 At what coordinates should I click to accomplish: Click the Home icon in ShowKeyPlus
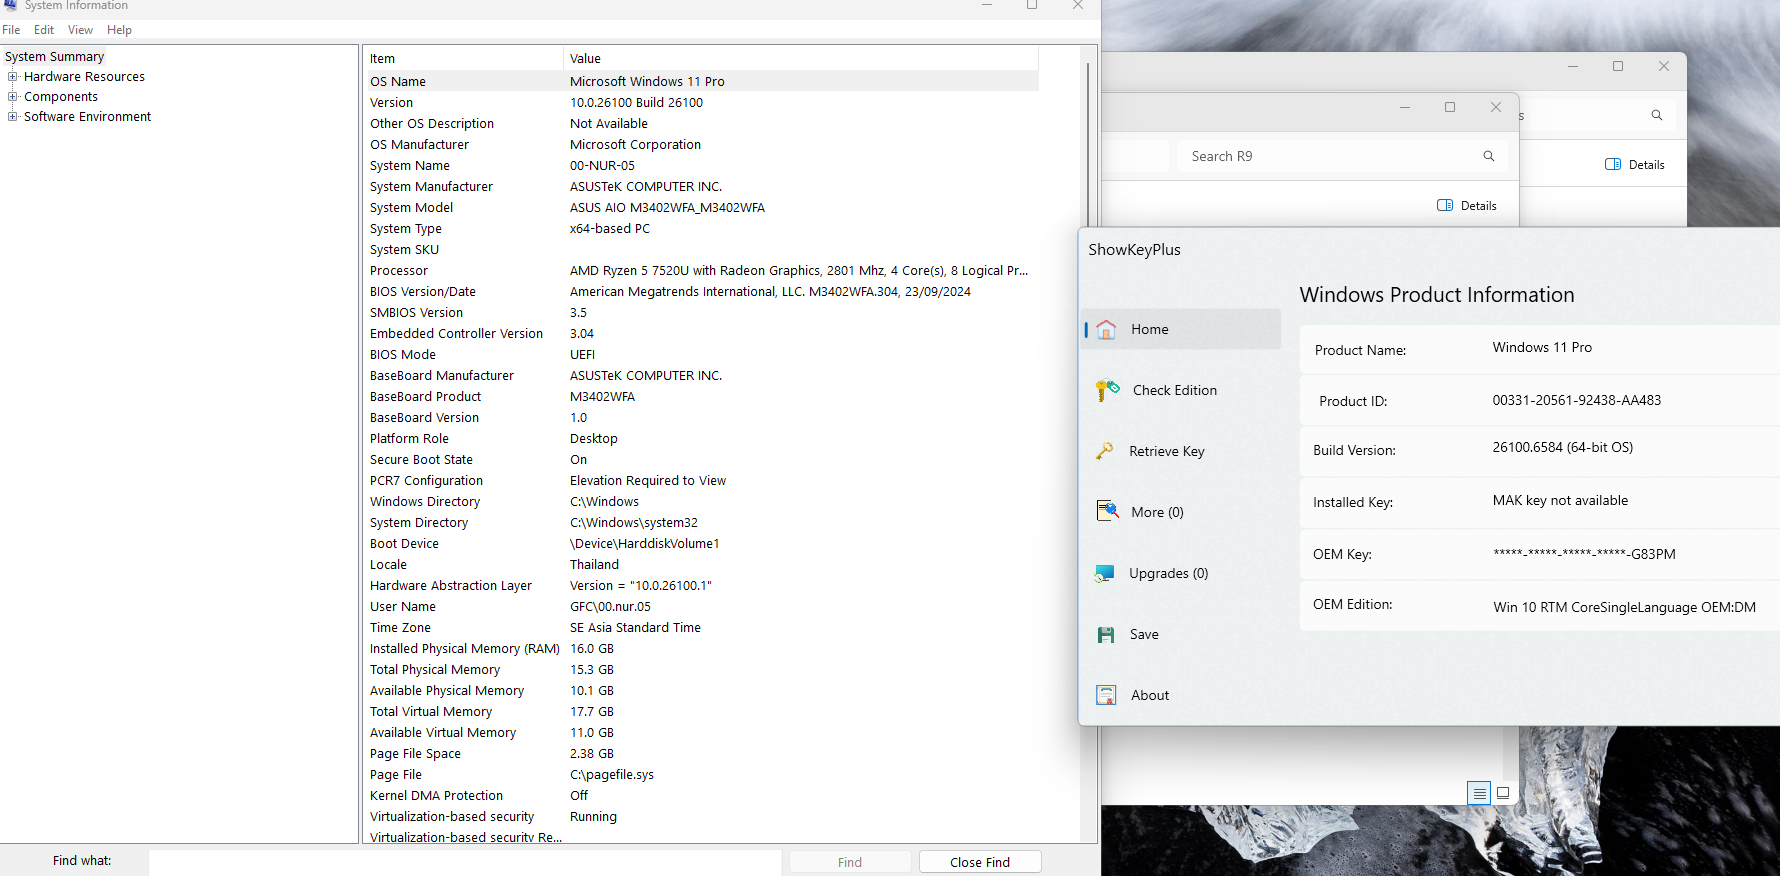coord(1106,330)
